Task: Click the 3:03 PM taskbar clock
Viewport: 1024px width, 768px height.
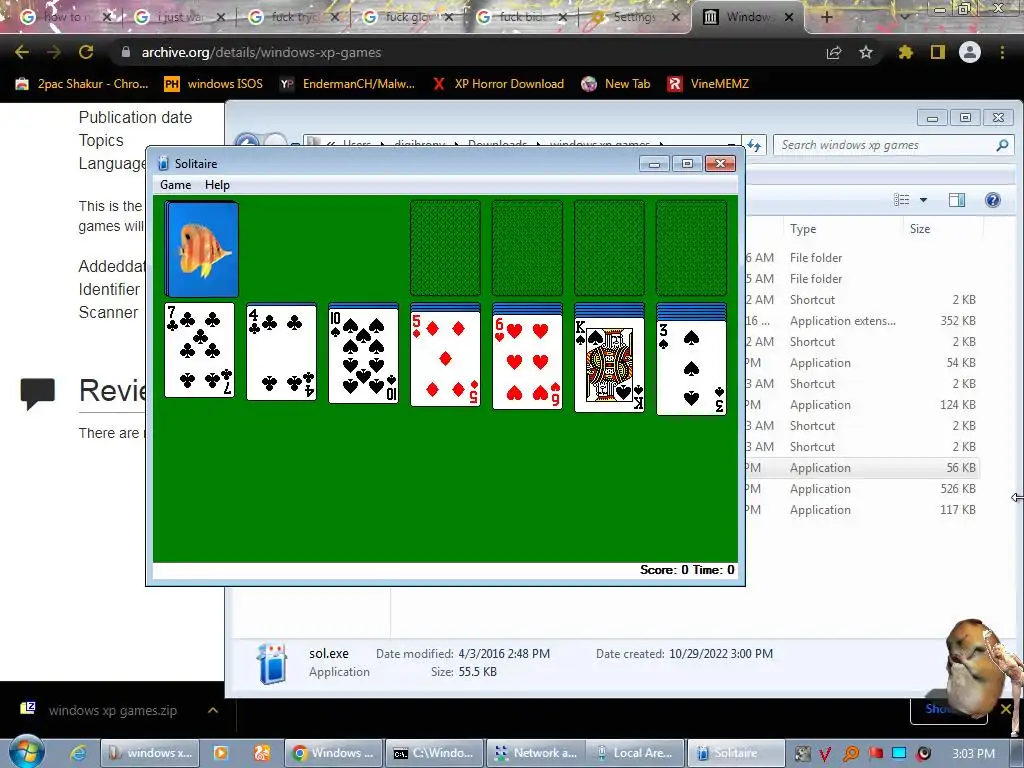Action: [973, 754]
